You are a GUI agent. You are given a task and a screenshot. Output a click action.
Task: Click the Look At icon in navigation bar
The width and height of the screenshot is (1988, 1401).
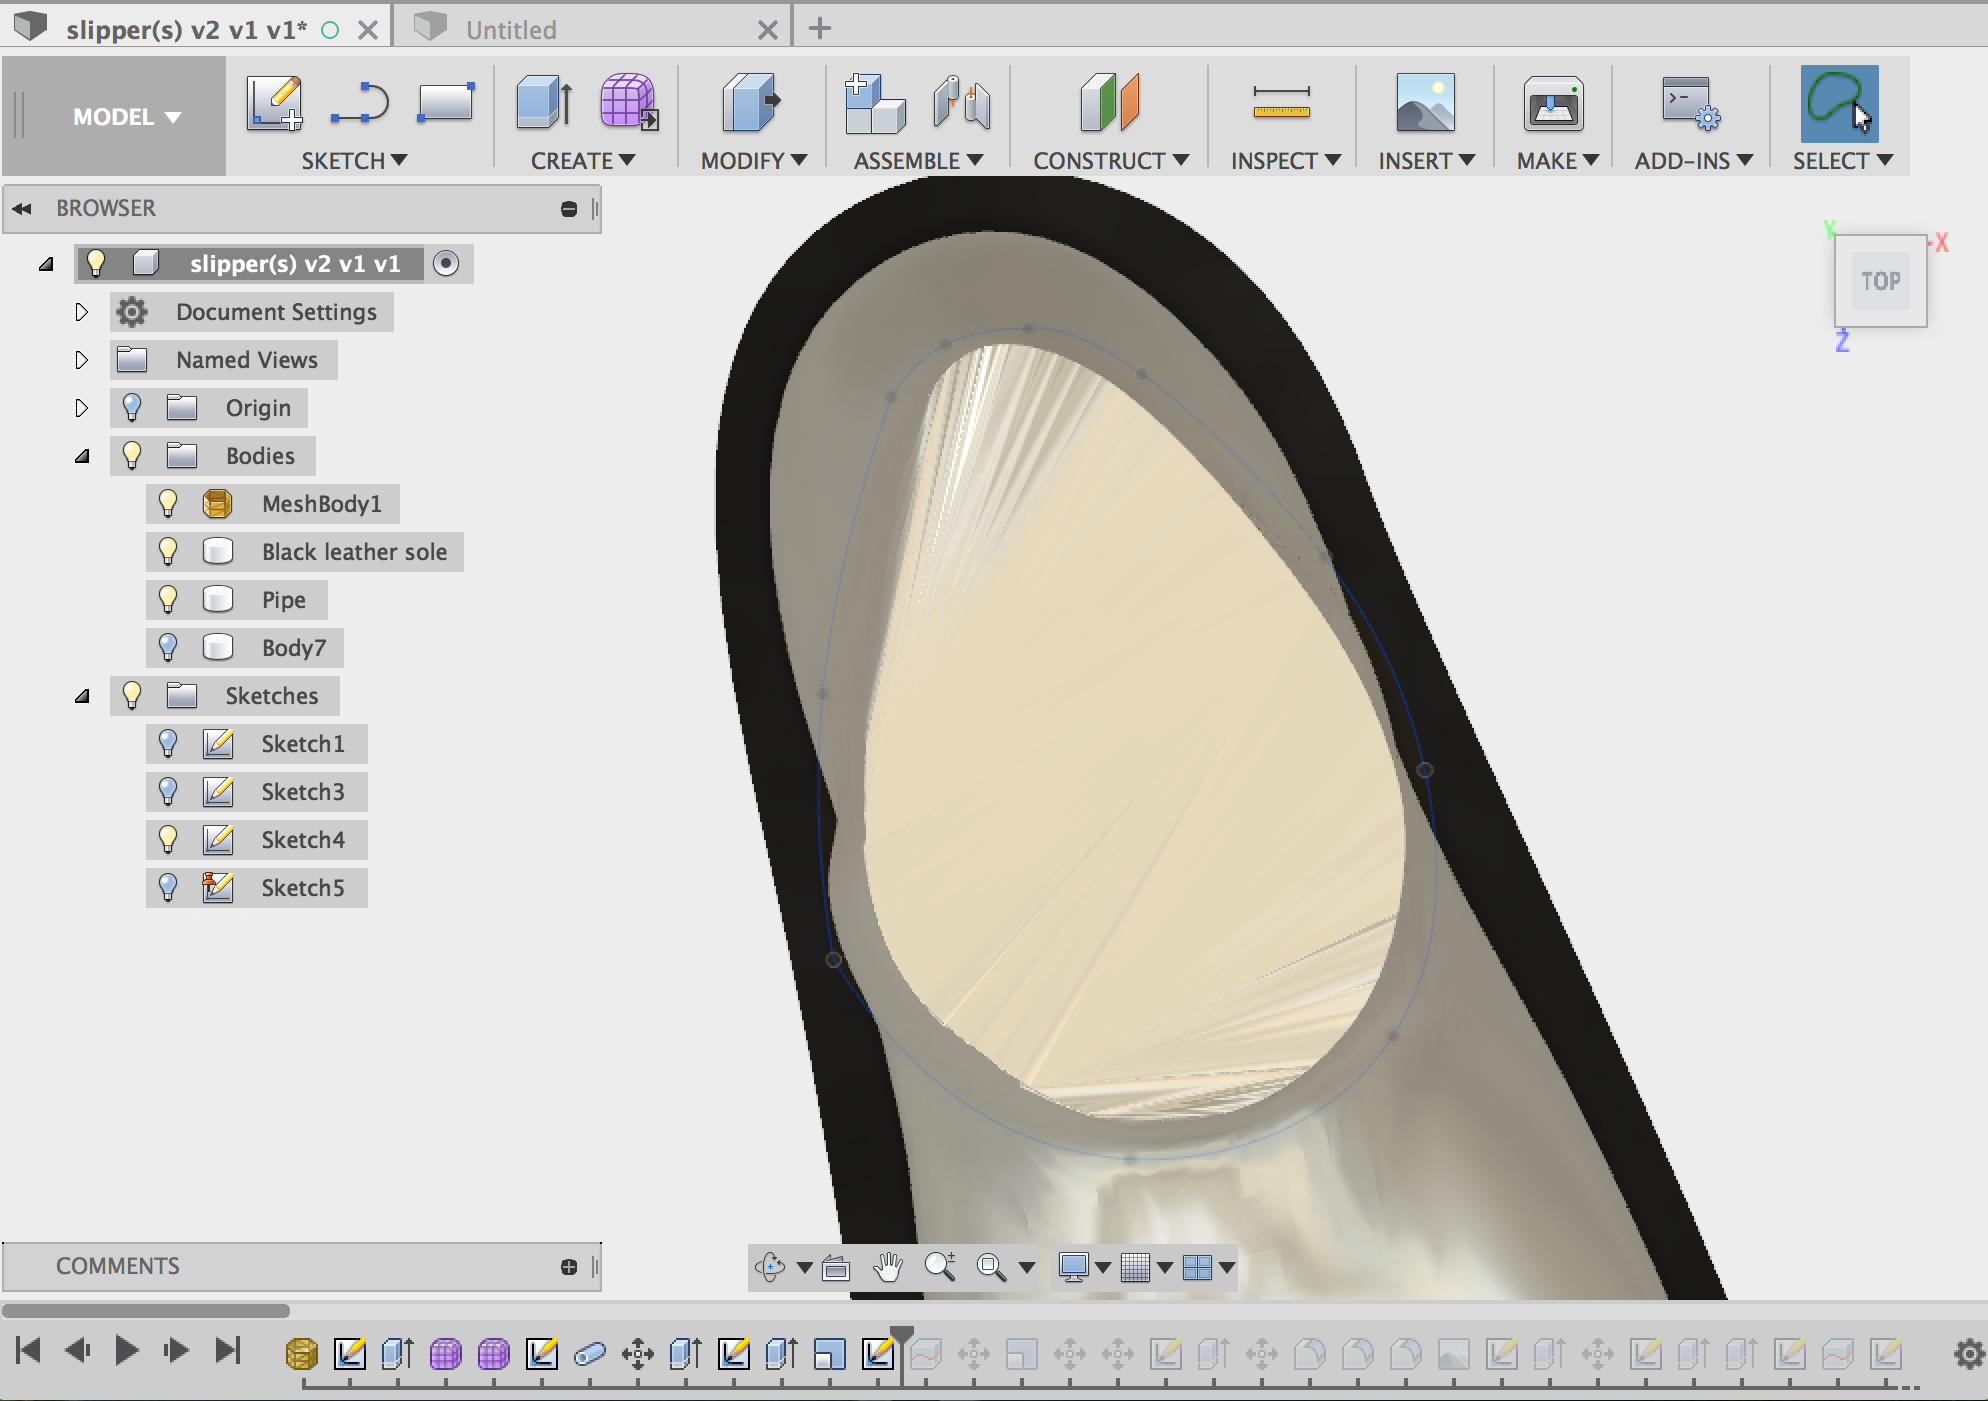[x=836, y=1268]
